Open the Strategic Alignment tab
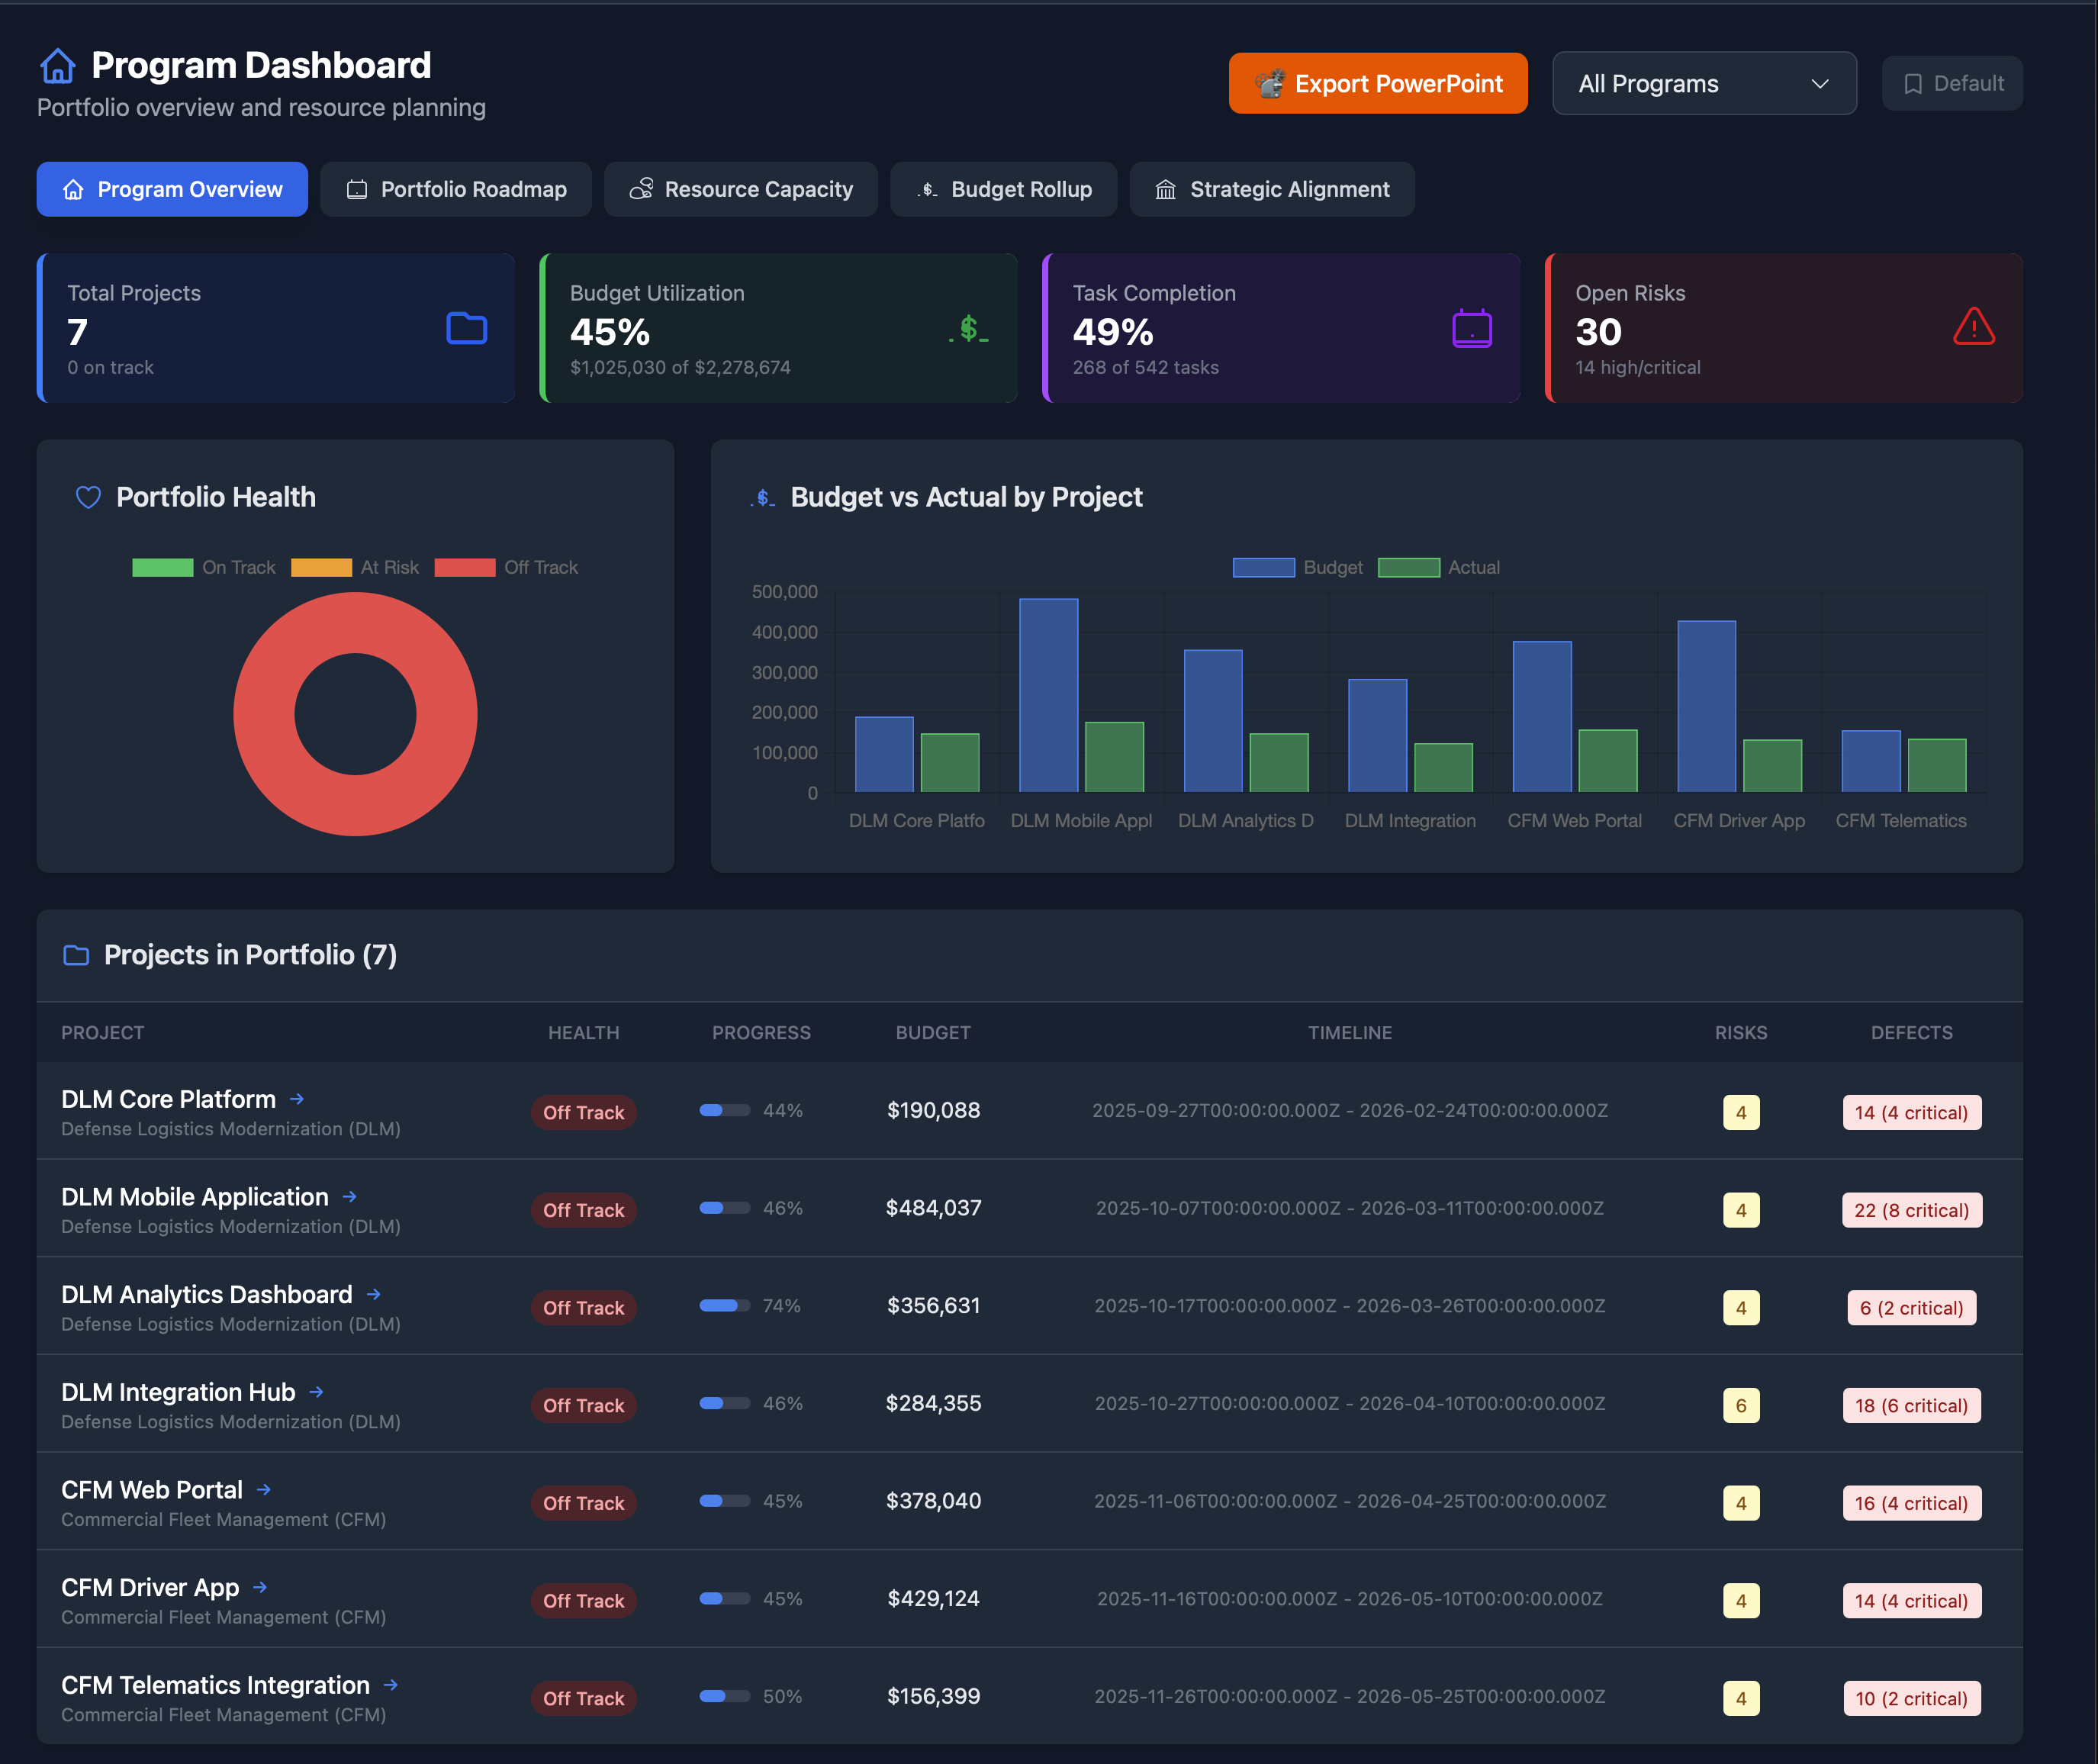Screen dimensions: 2098x1764 tap(1272, 189)
